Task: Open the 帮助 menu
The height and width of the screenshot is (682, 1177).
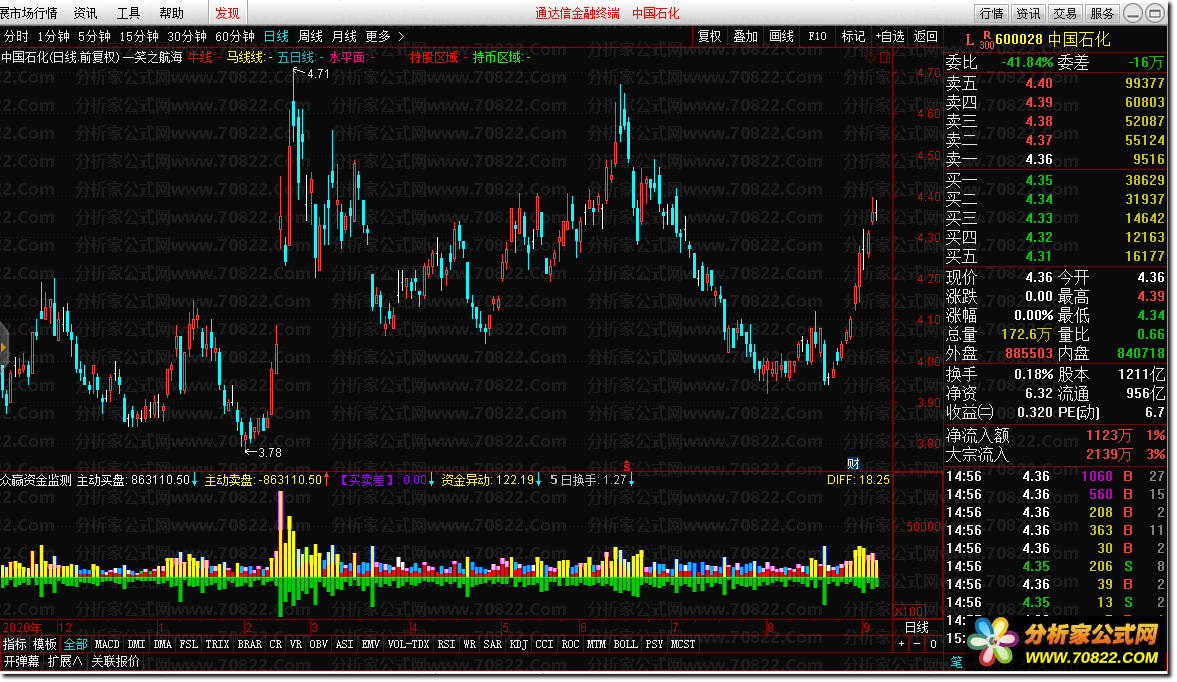Action: coord(171,14)
